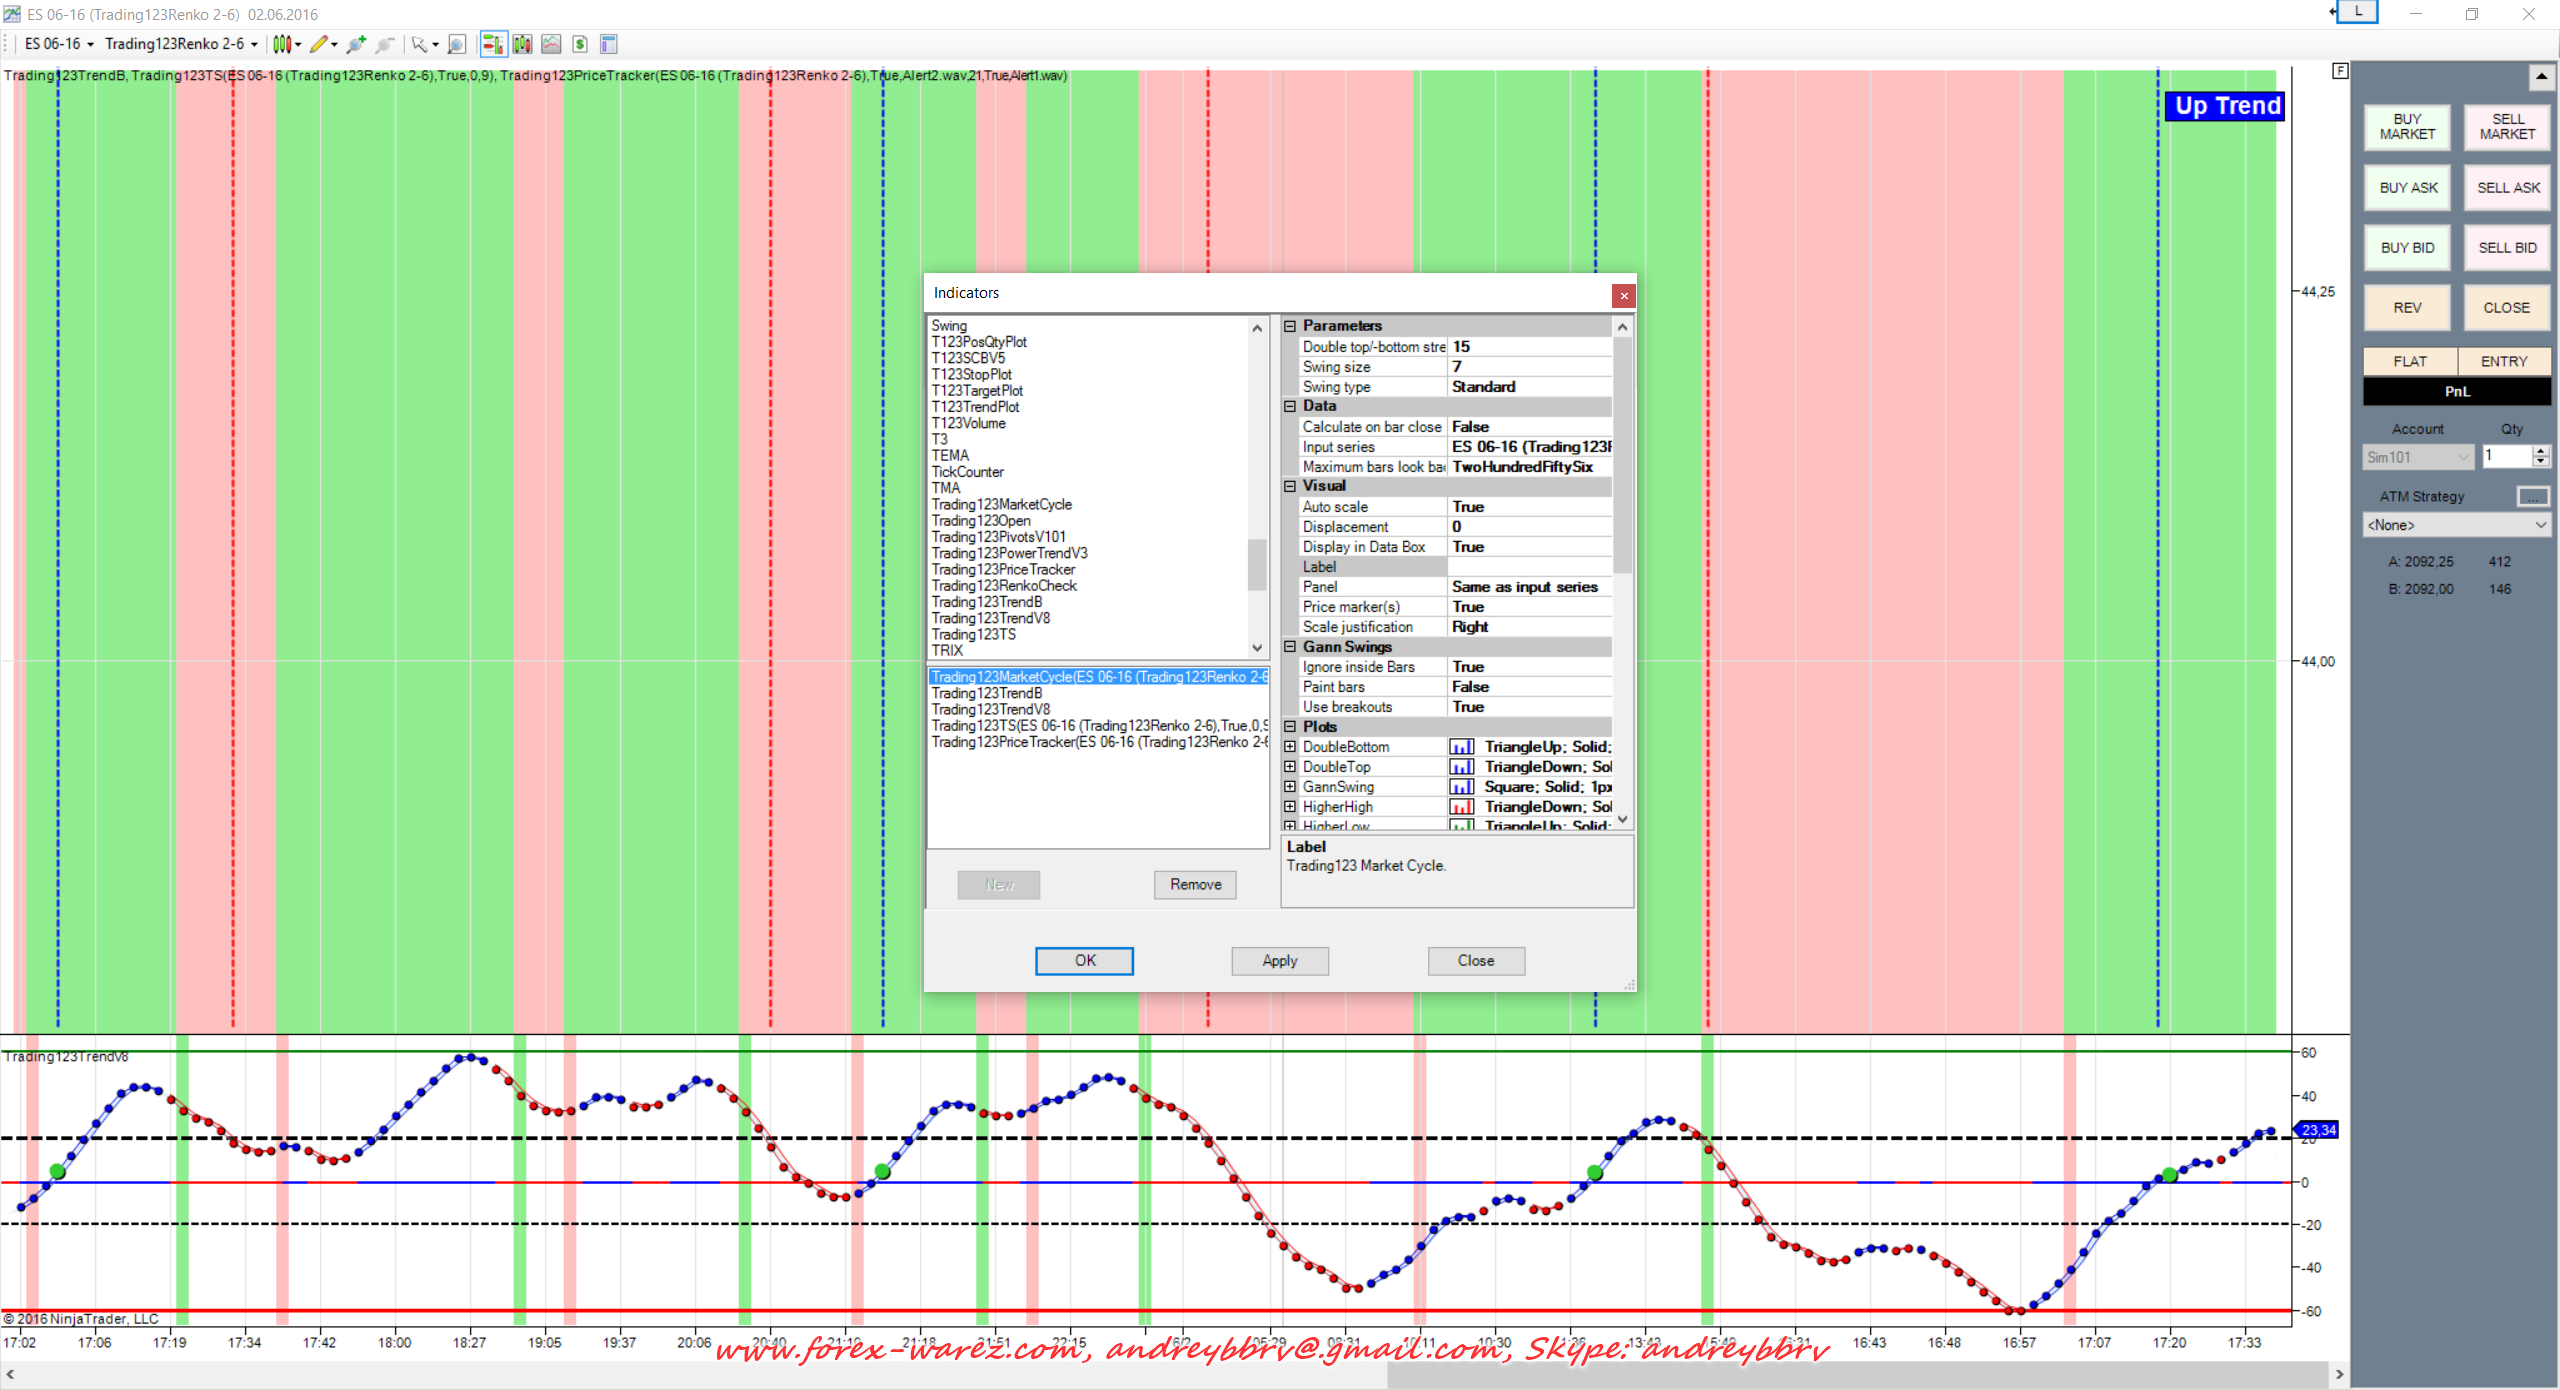Open the Strategies dollar sign icon

[580, 44]
